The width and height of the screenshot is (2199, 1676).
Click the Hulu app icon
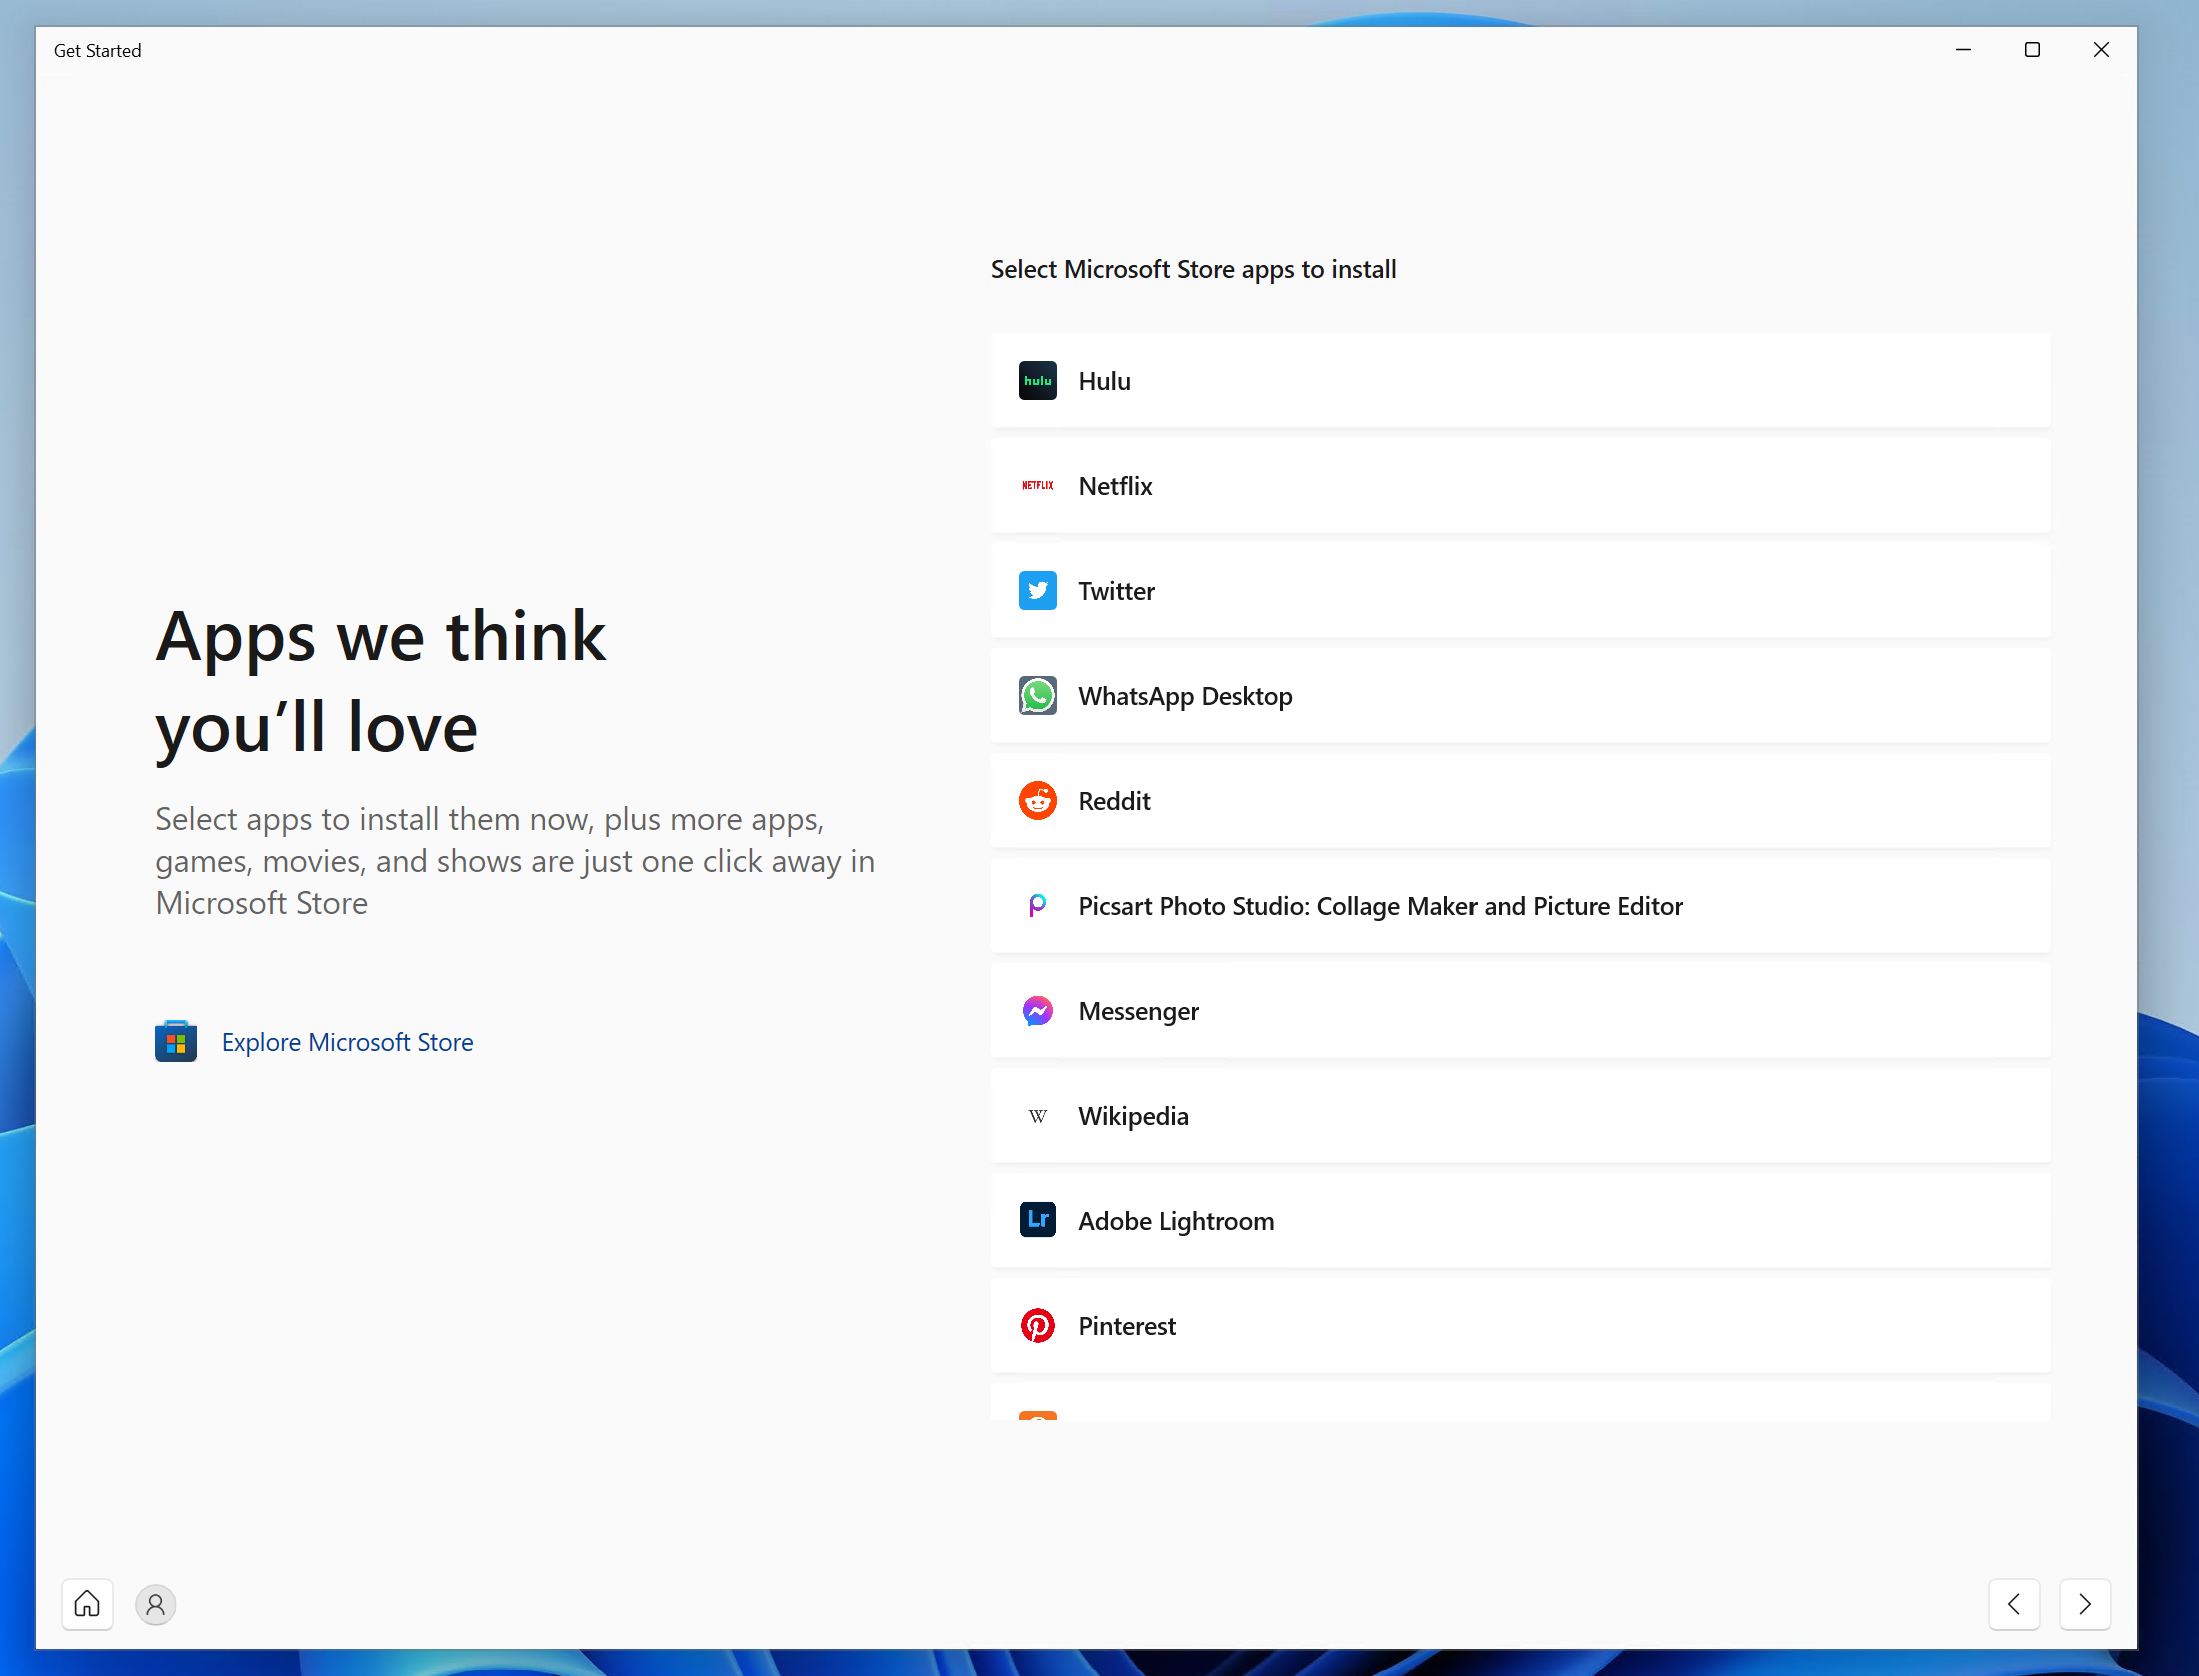tap(1037, 381)
